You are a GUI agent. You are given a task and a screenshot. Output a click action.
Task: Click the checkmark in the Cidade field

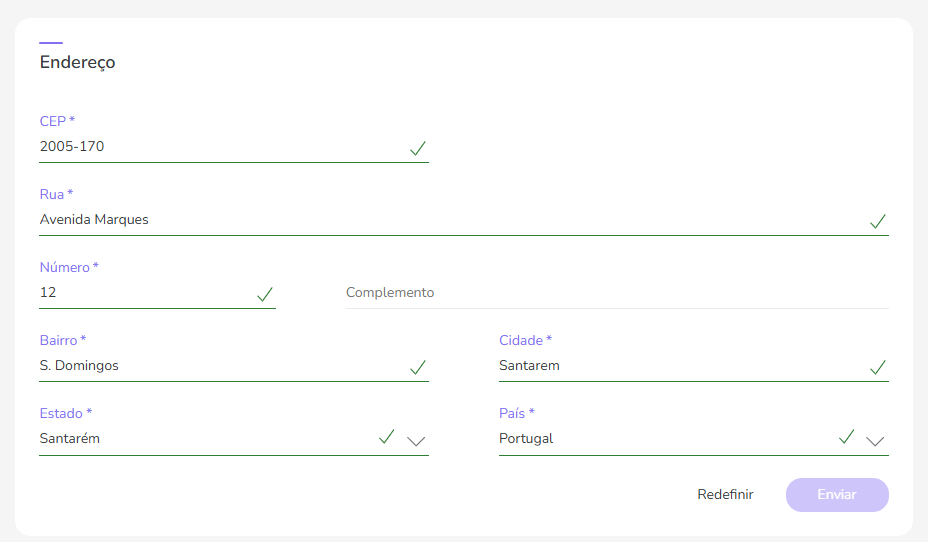point(877,367)
